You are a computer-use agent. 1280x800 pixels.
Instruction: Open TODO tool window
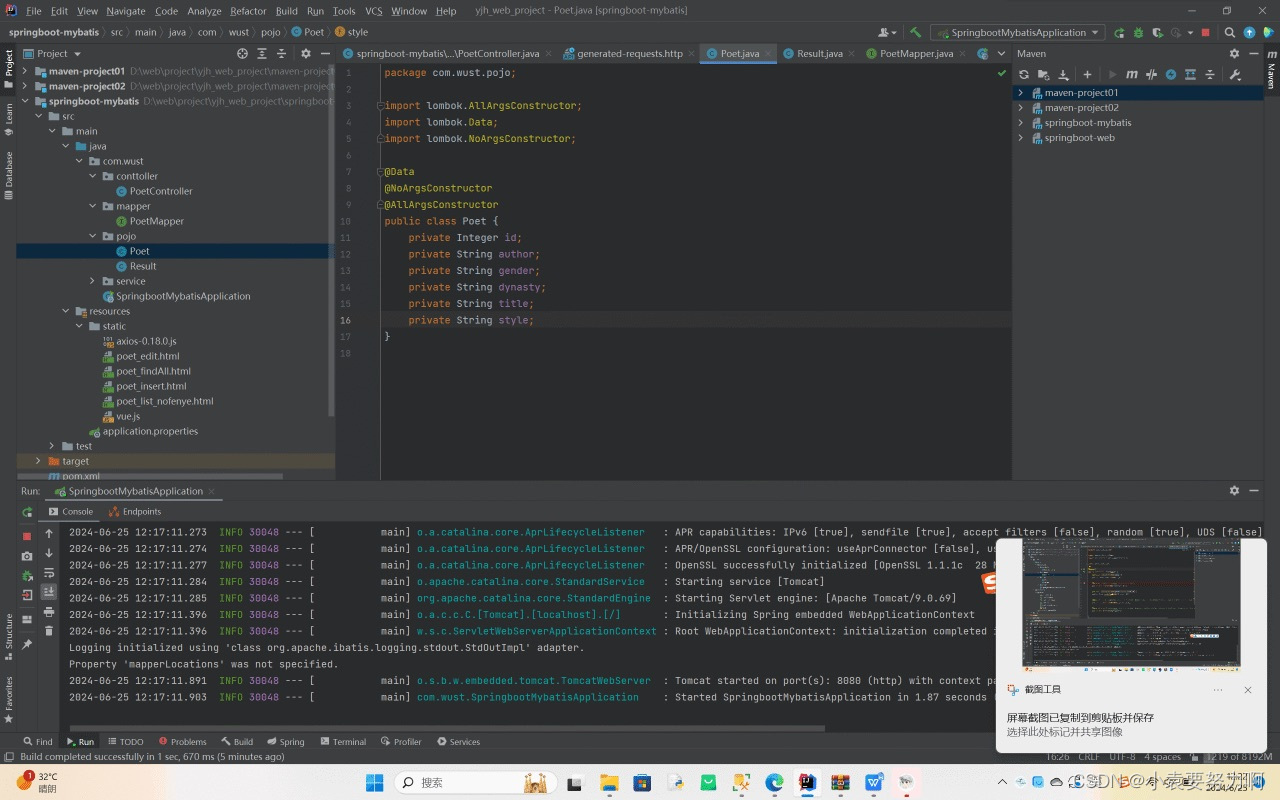125,742
